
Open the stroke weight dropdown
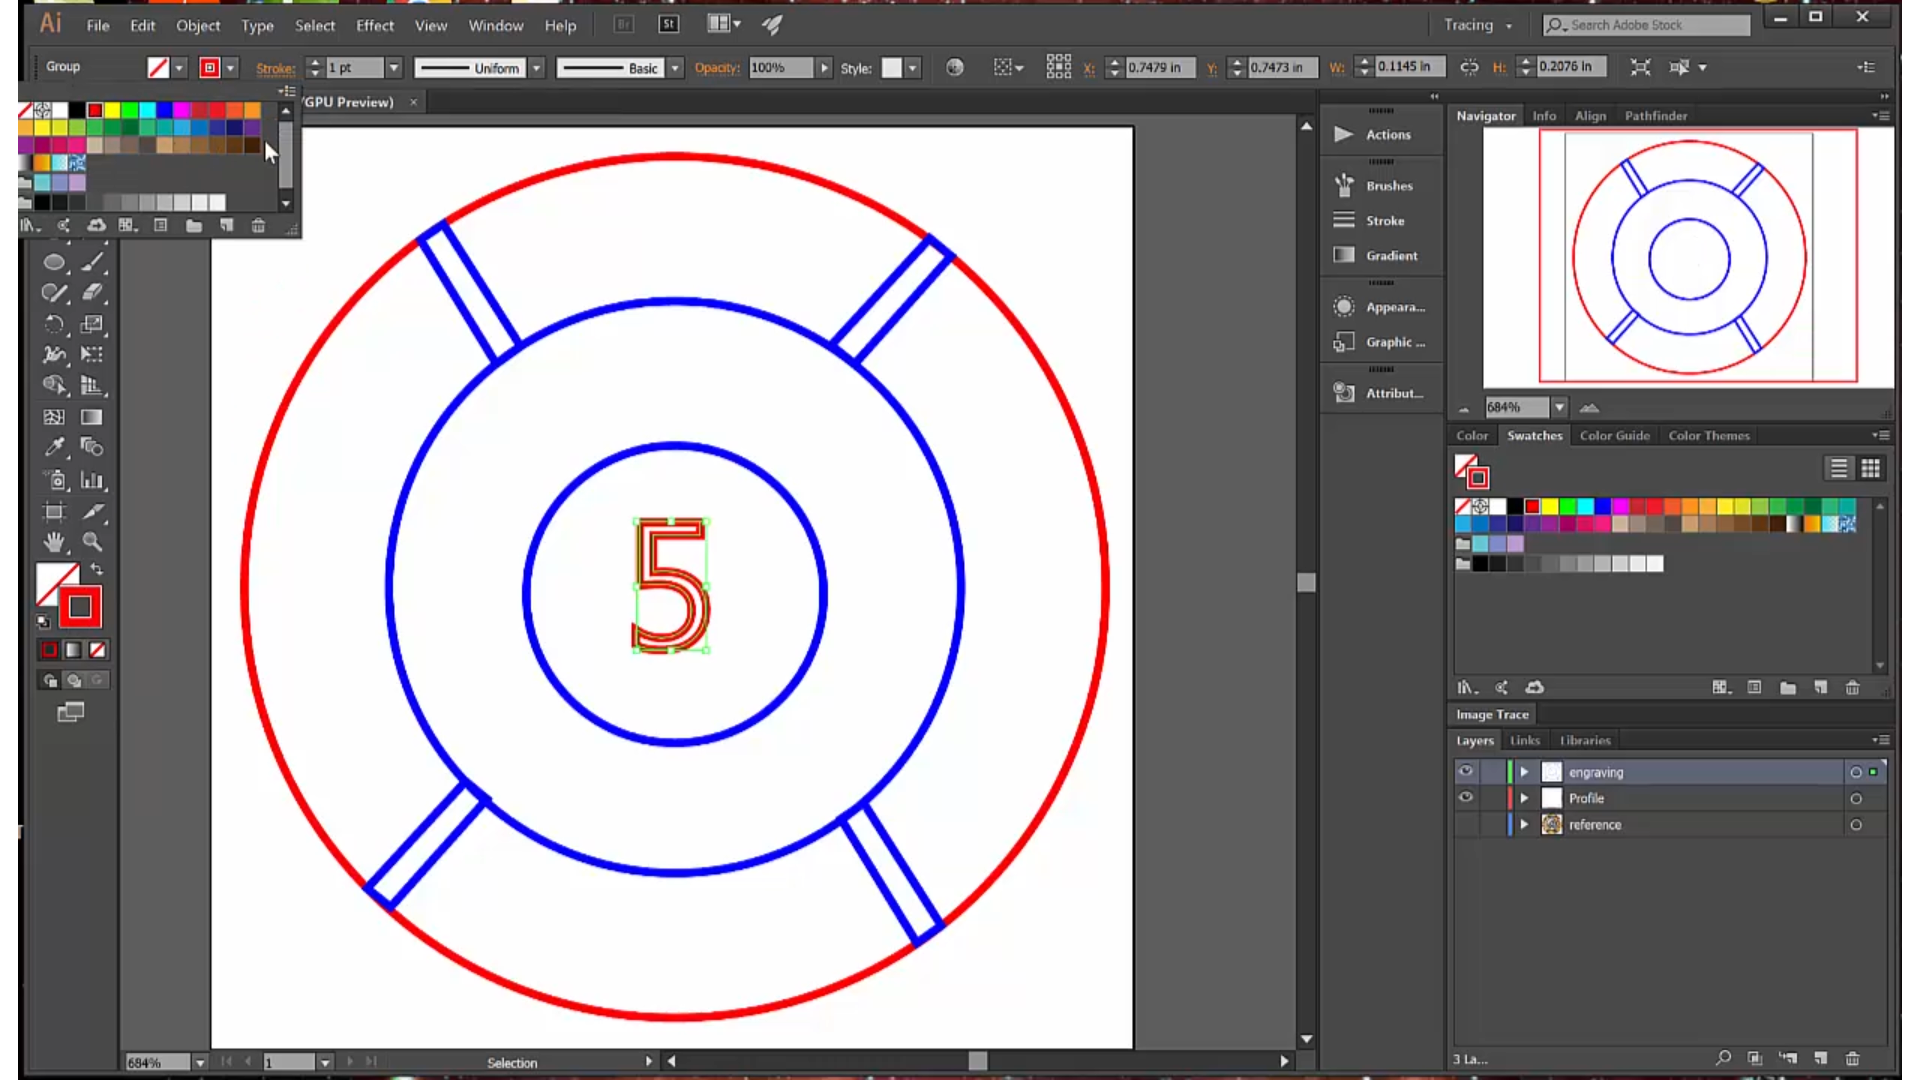click(x=393, y=67)
